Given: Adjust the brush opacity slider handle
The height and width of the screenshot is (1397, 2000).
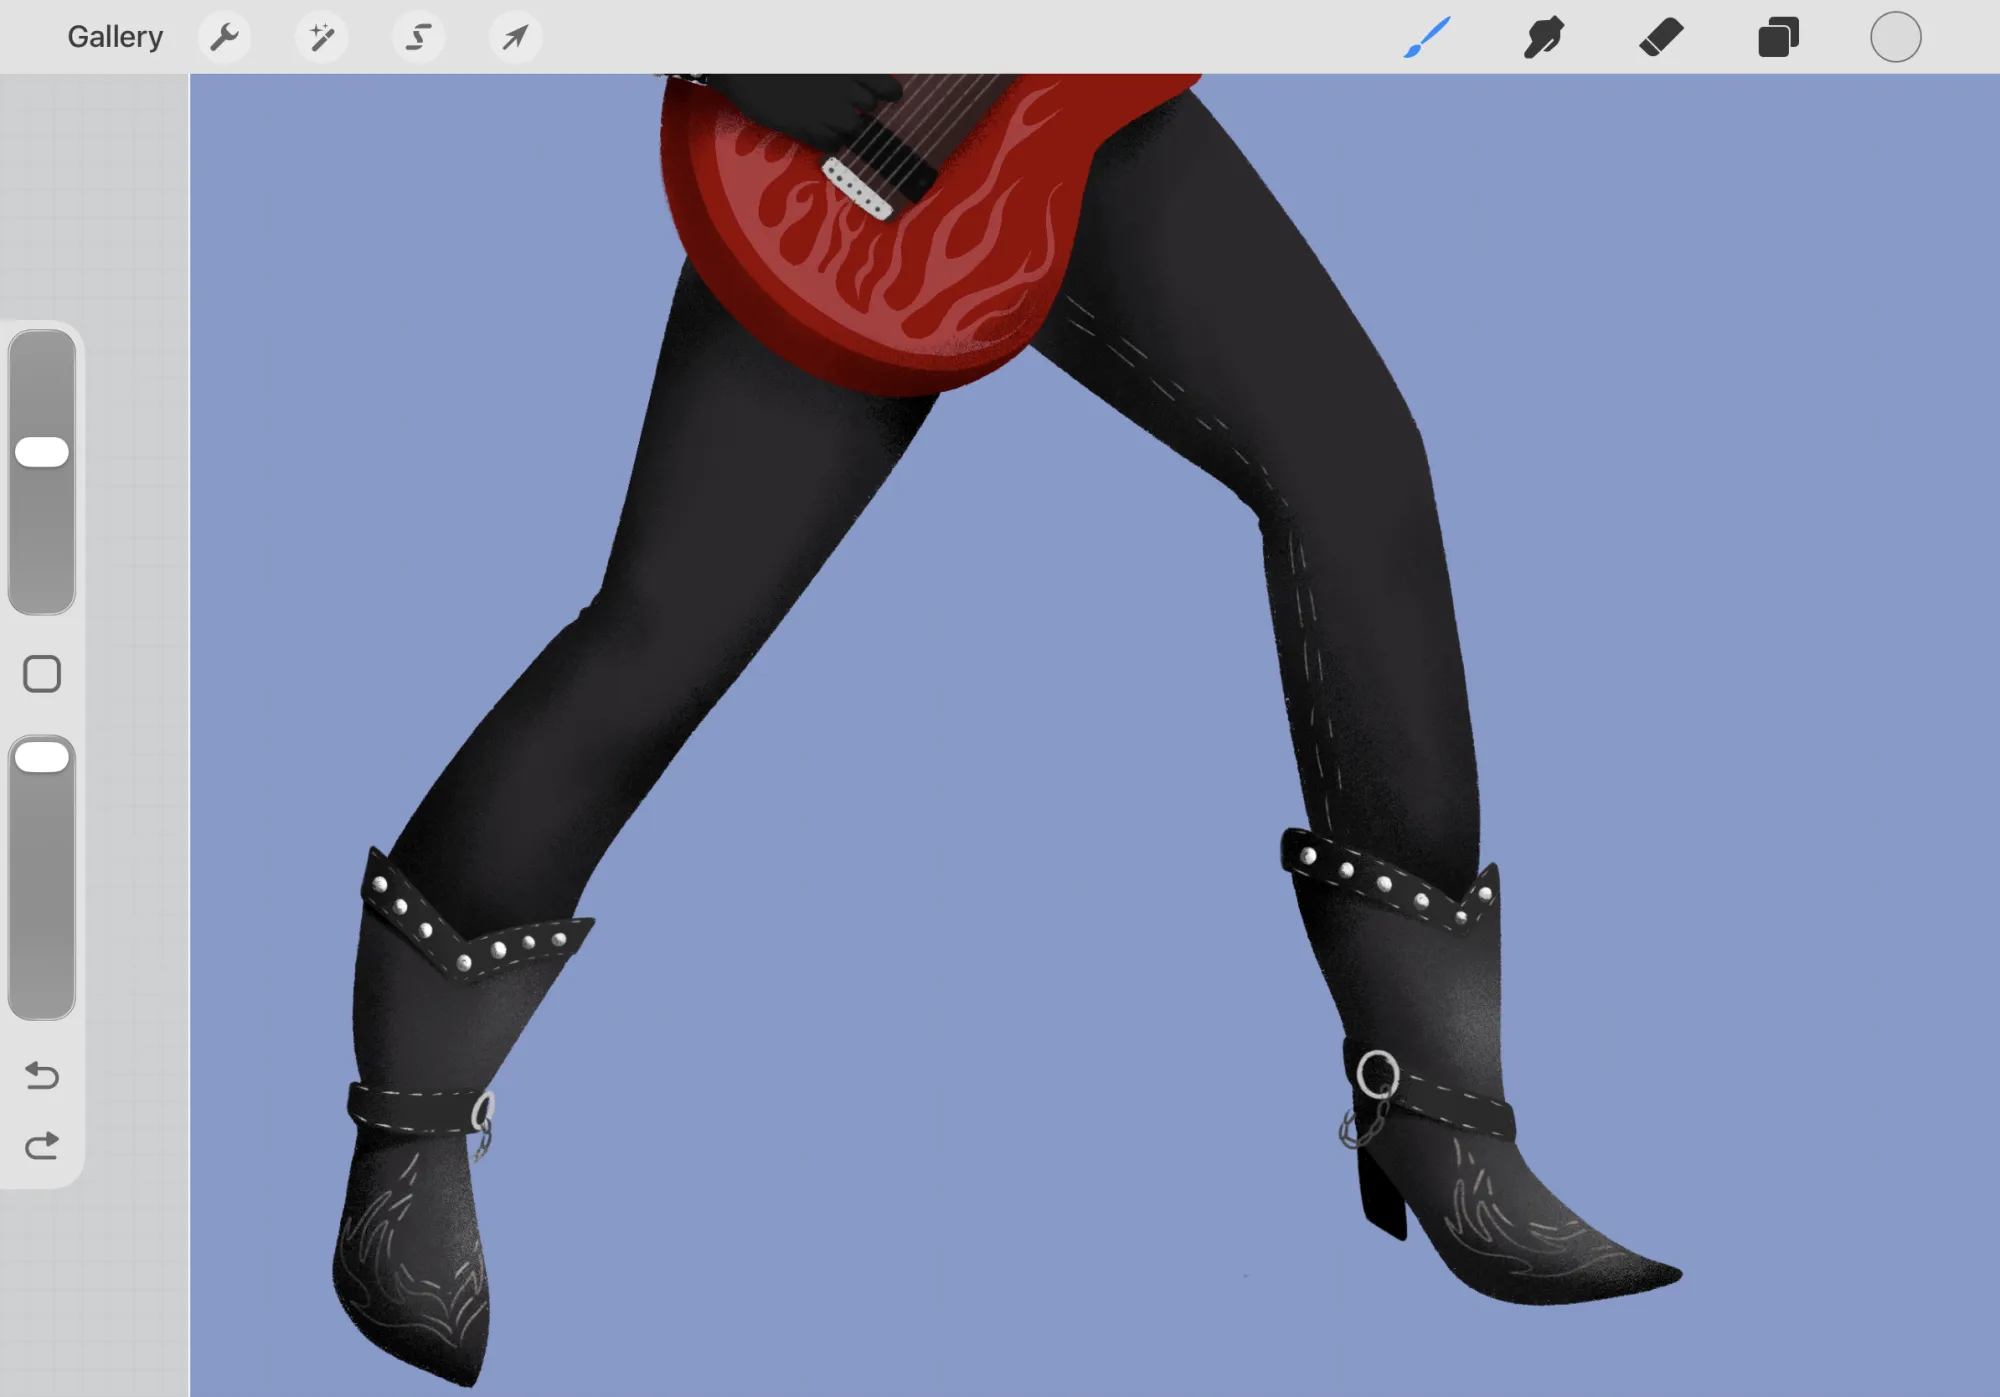Looking at the screenshot, I should [x=42, y=757].
